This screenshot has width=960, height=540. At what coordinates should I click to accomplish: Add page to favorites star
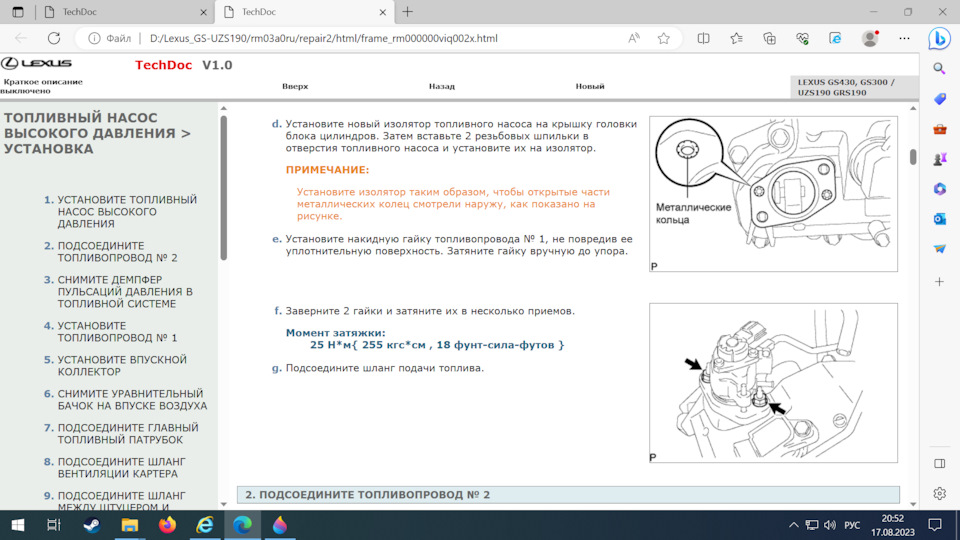[x=664, y=38]
